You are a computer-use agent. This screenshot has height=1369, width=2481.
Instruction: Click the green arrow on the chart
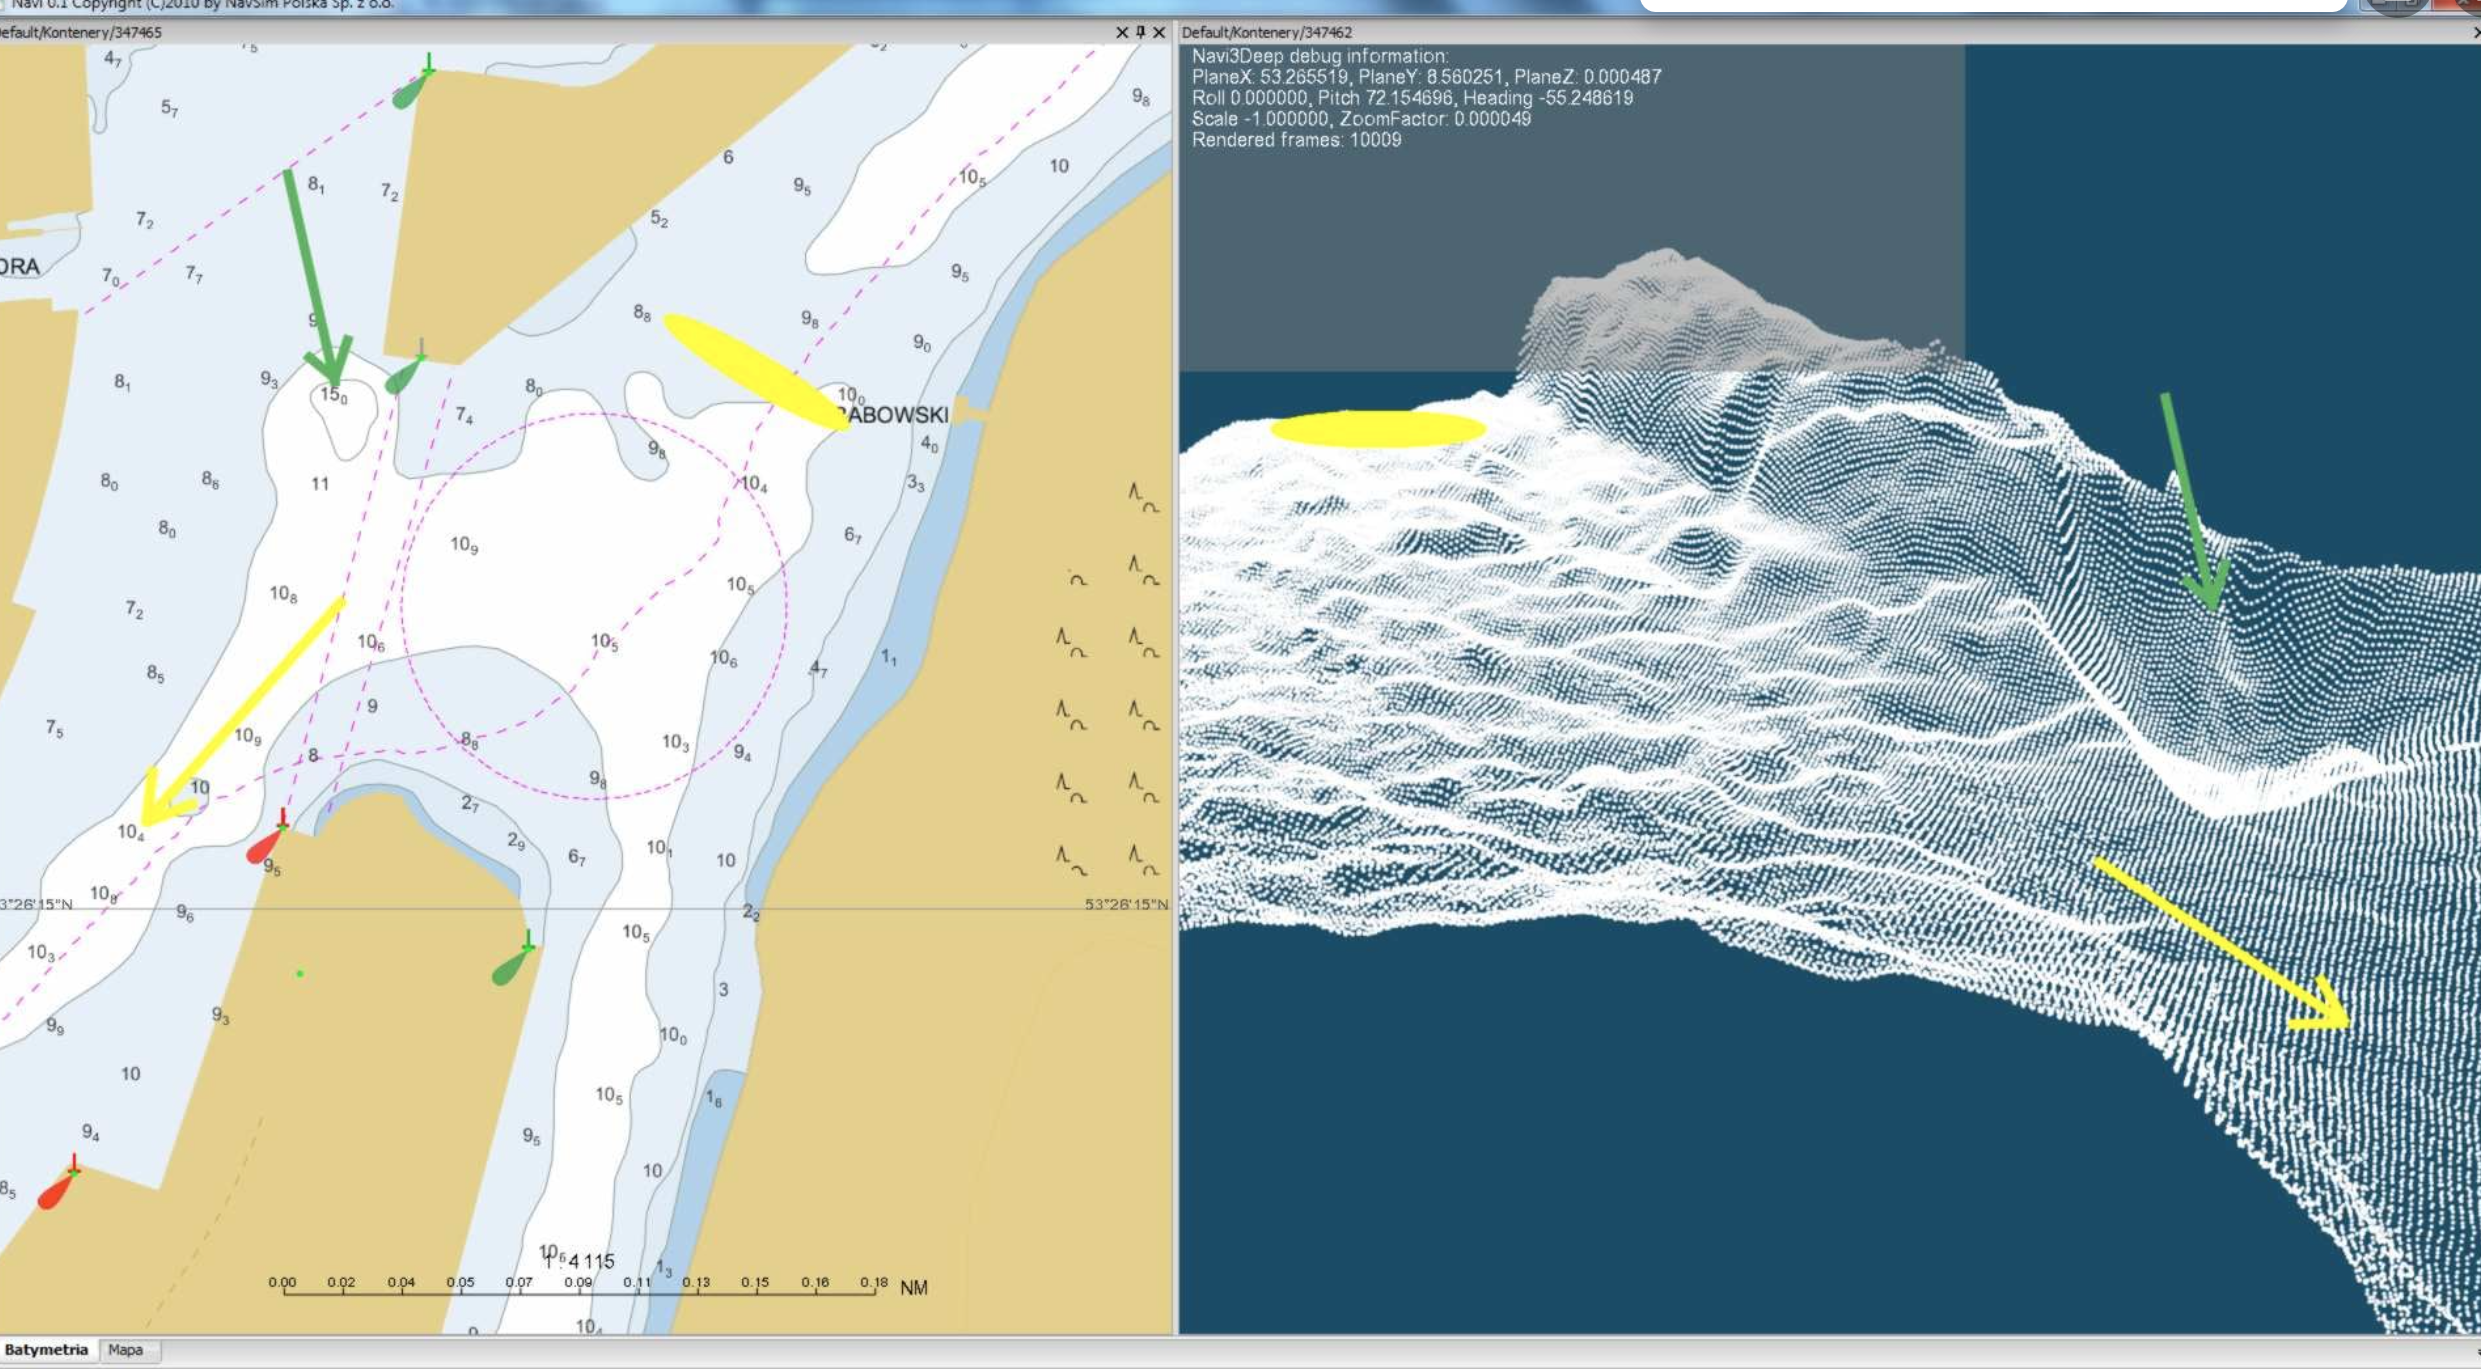click(x=317, y=278)
